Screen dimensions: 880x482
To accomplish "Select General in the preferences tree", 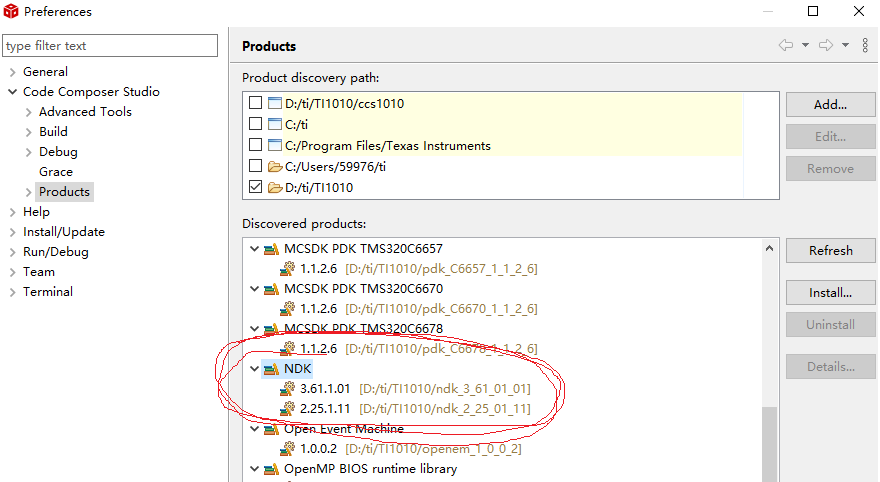I will click(x=45, y=72).
